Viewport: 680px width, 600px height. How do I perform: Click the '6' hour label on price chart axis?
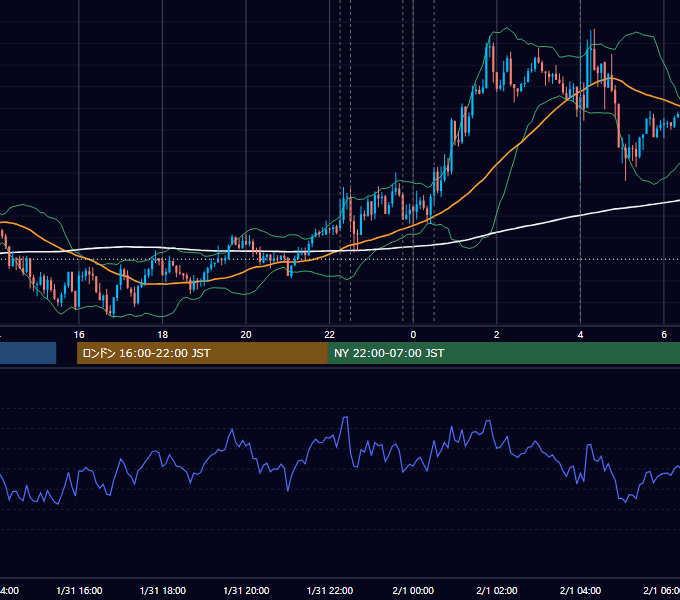click(x=664, y=335)
